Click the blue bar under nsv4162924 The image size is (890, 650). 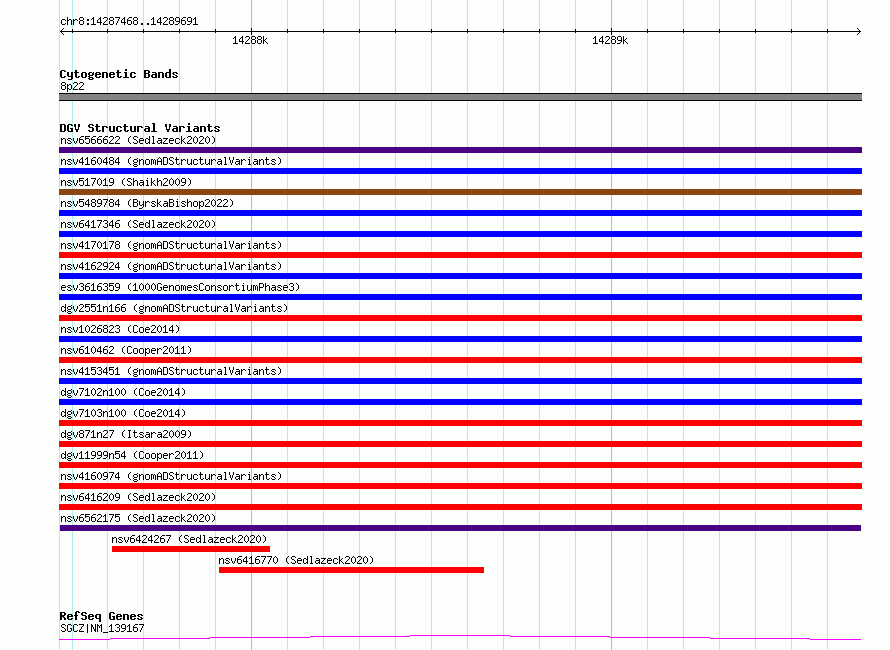point(460,276)
